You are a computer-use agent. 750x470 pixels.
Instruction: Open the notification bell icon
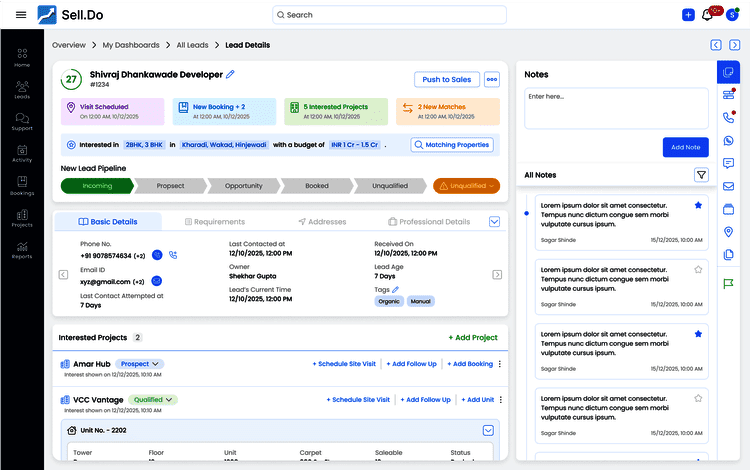708,15
